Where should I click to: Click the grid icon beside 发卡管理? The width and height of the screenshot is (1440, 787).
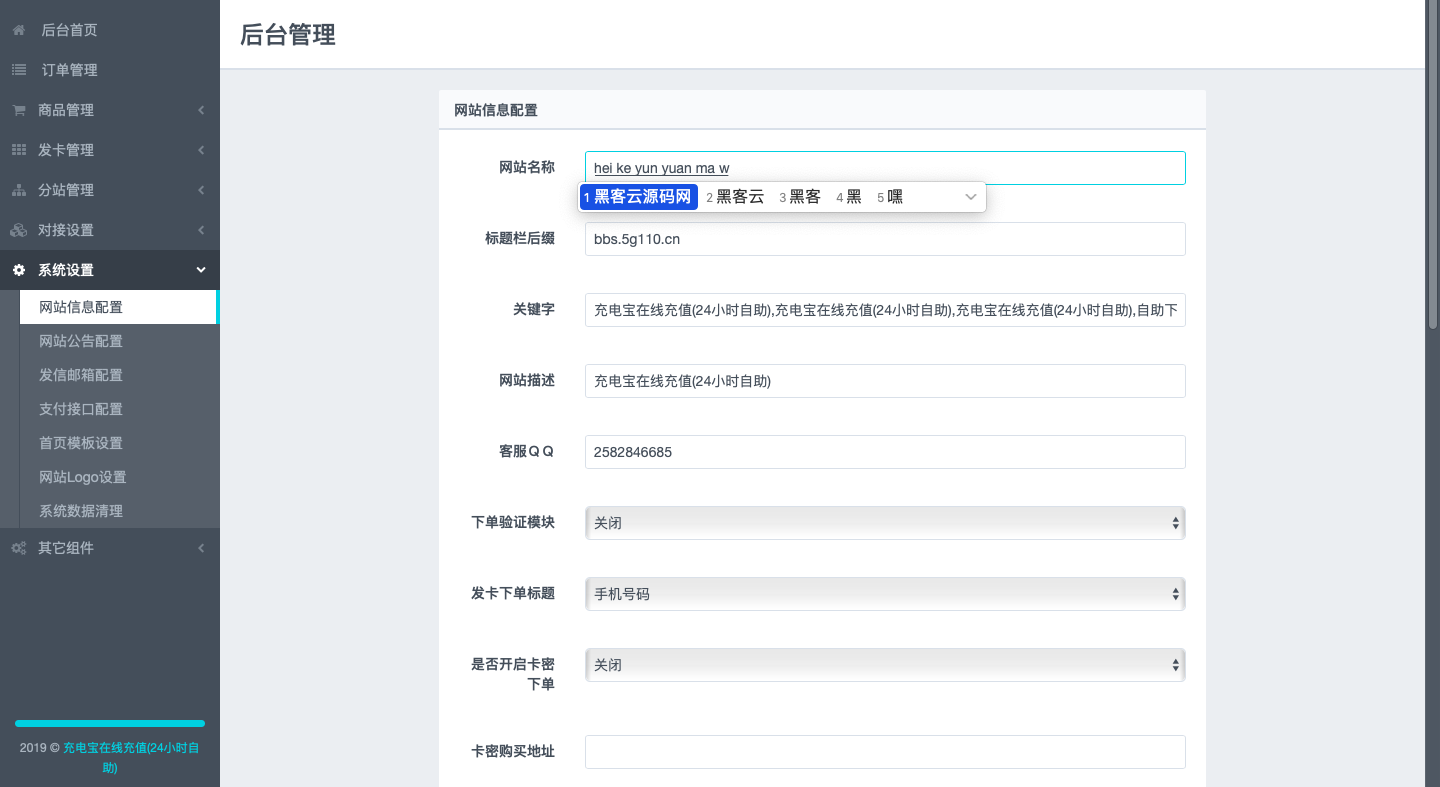[18, 150]
